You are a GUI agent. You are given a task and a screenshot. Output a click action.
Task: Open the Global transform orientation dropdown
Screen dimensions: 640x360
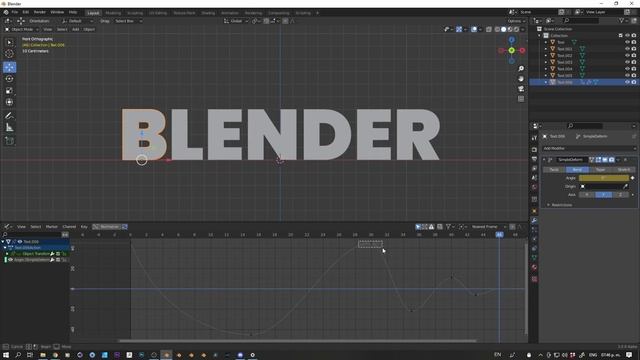point(236,21)
